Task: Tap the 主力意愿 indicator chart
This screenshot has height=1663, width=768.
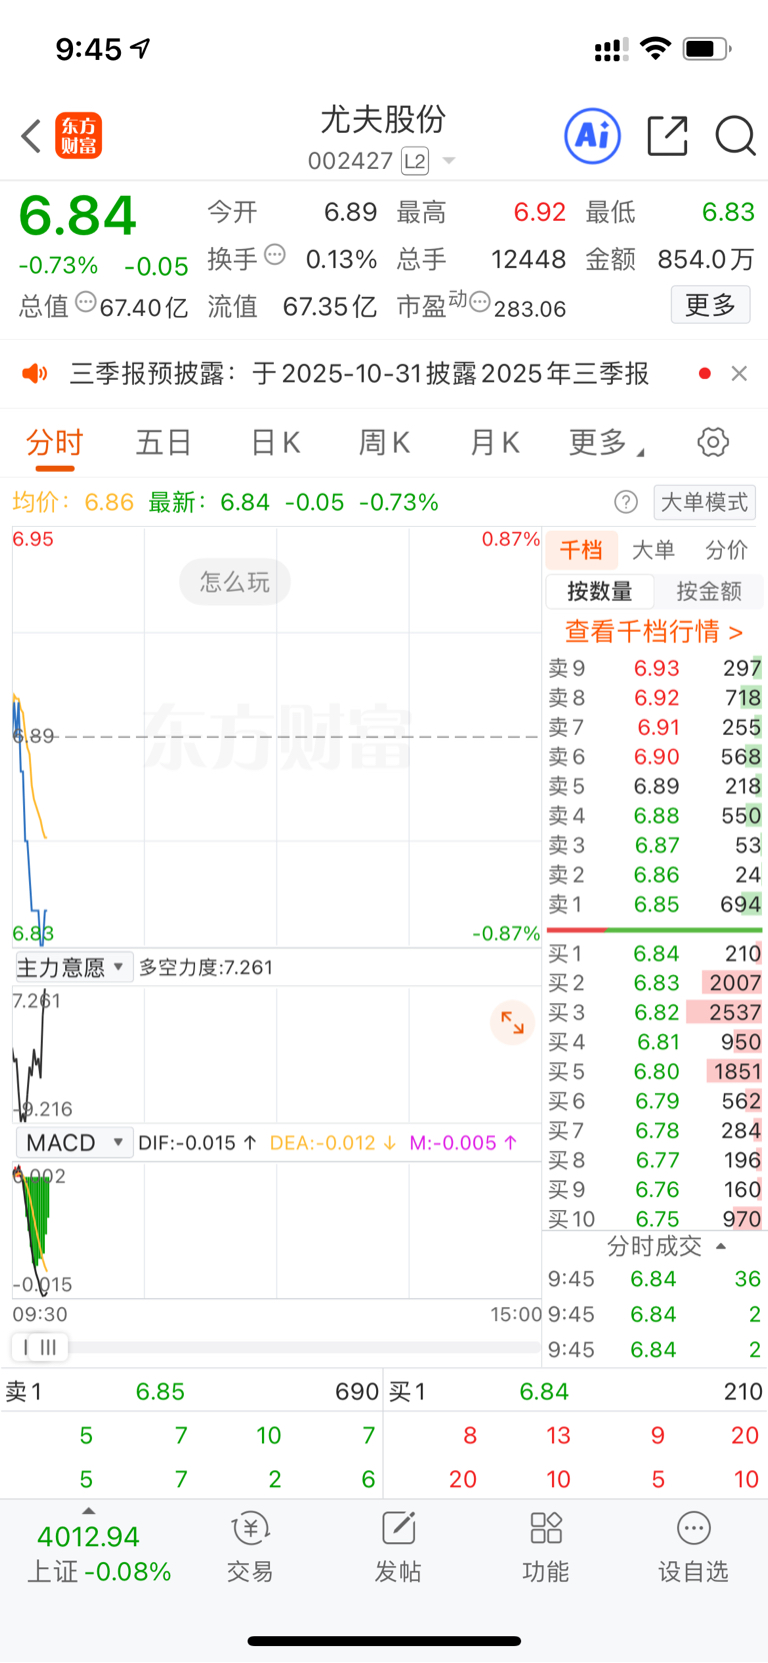Action: click(x=276, y=1054)
